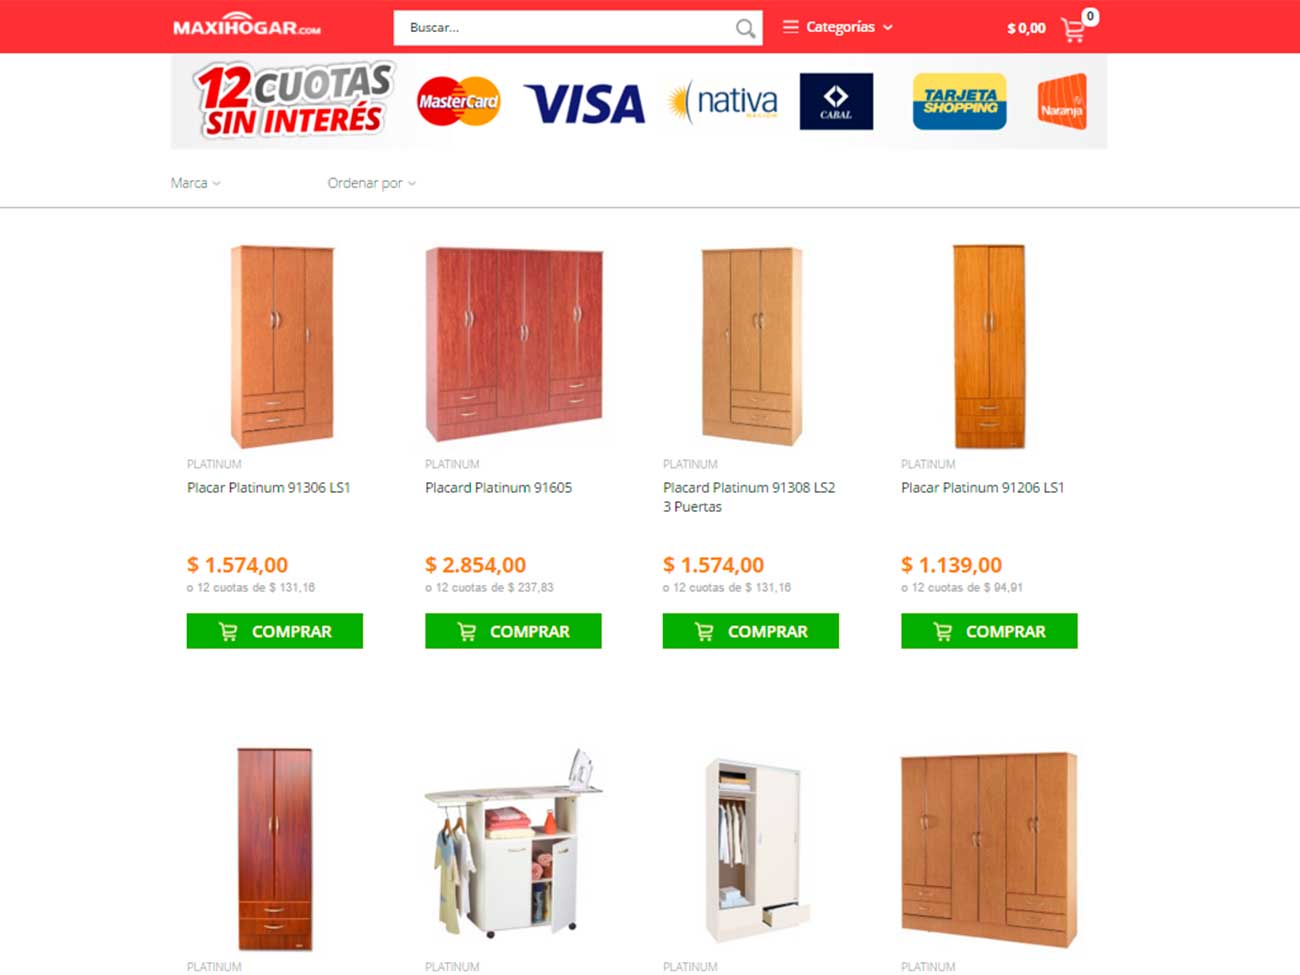Viewport: 1300px width, 975px height.
Task: Expand the Ordenar por dropdown
Action: (372, 183)
